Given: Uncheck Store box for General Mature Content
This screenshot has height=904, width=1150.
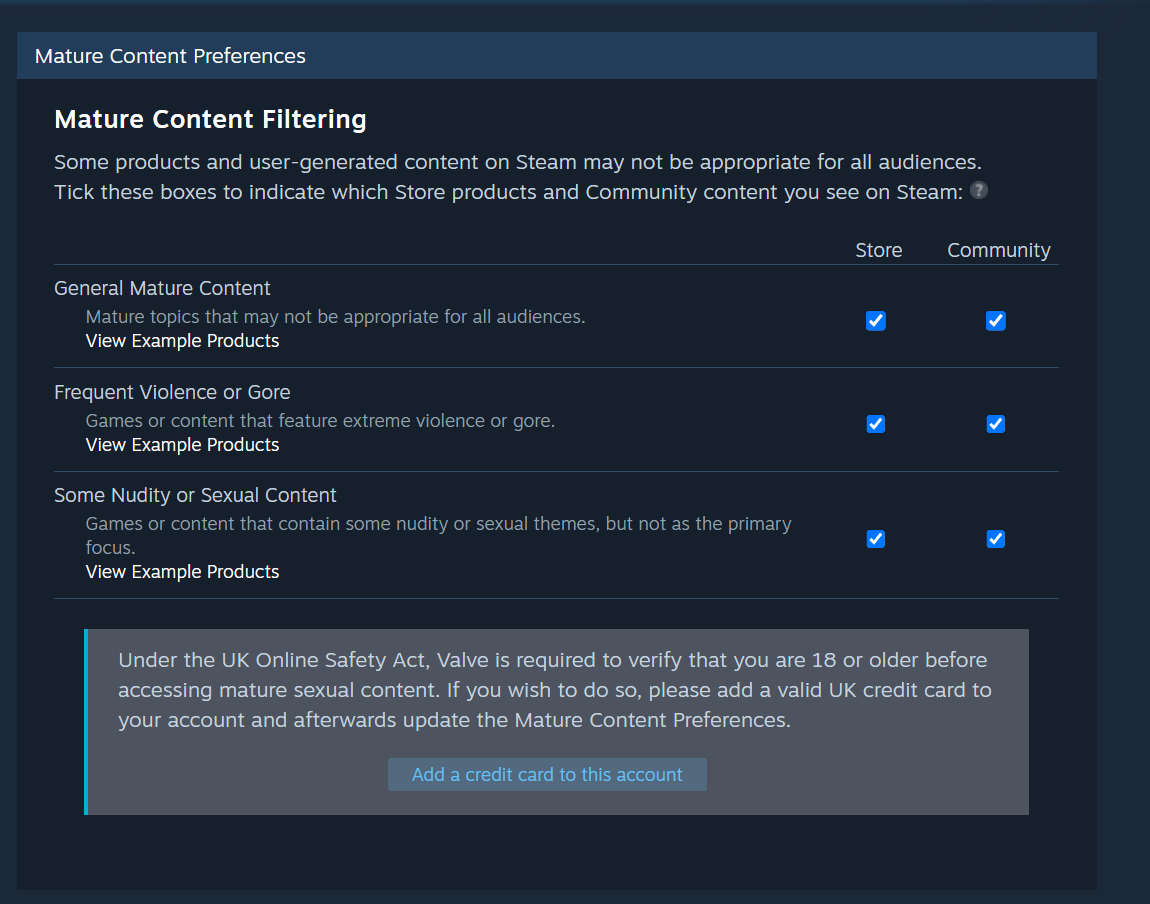Looking at the screenshot, I should point(876,320).
